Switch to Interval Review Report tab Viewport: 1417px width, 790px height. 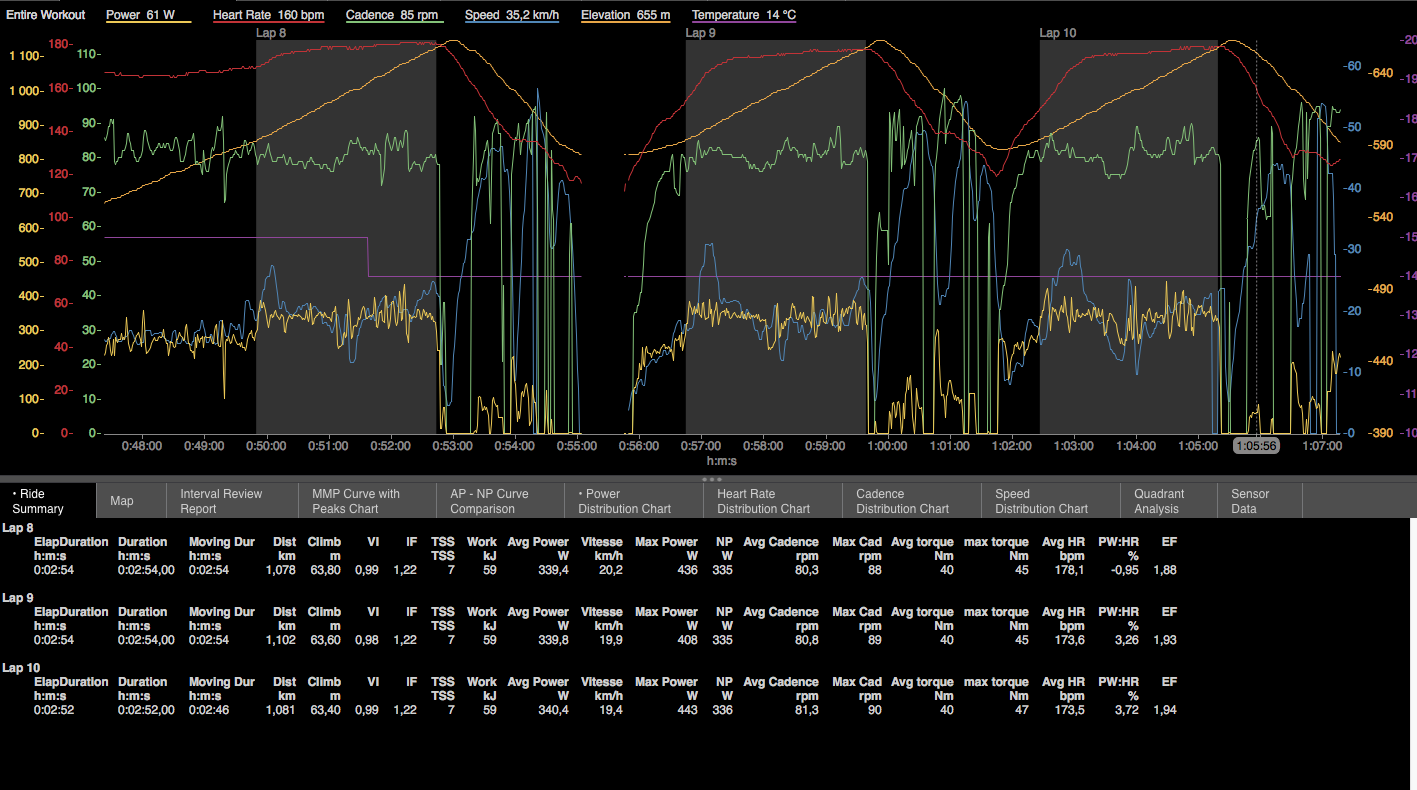221,501
